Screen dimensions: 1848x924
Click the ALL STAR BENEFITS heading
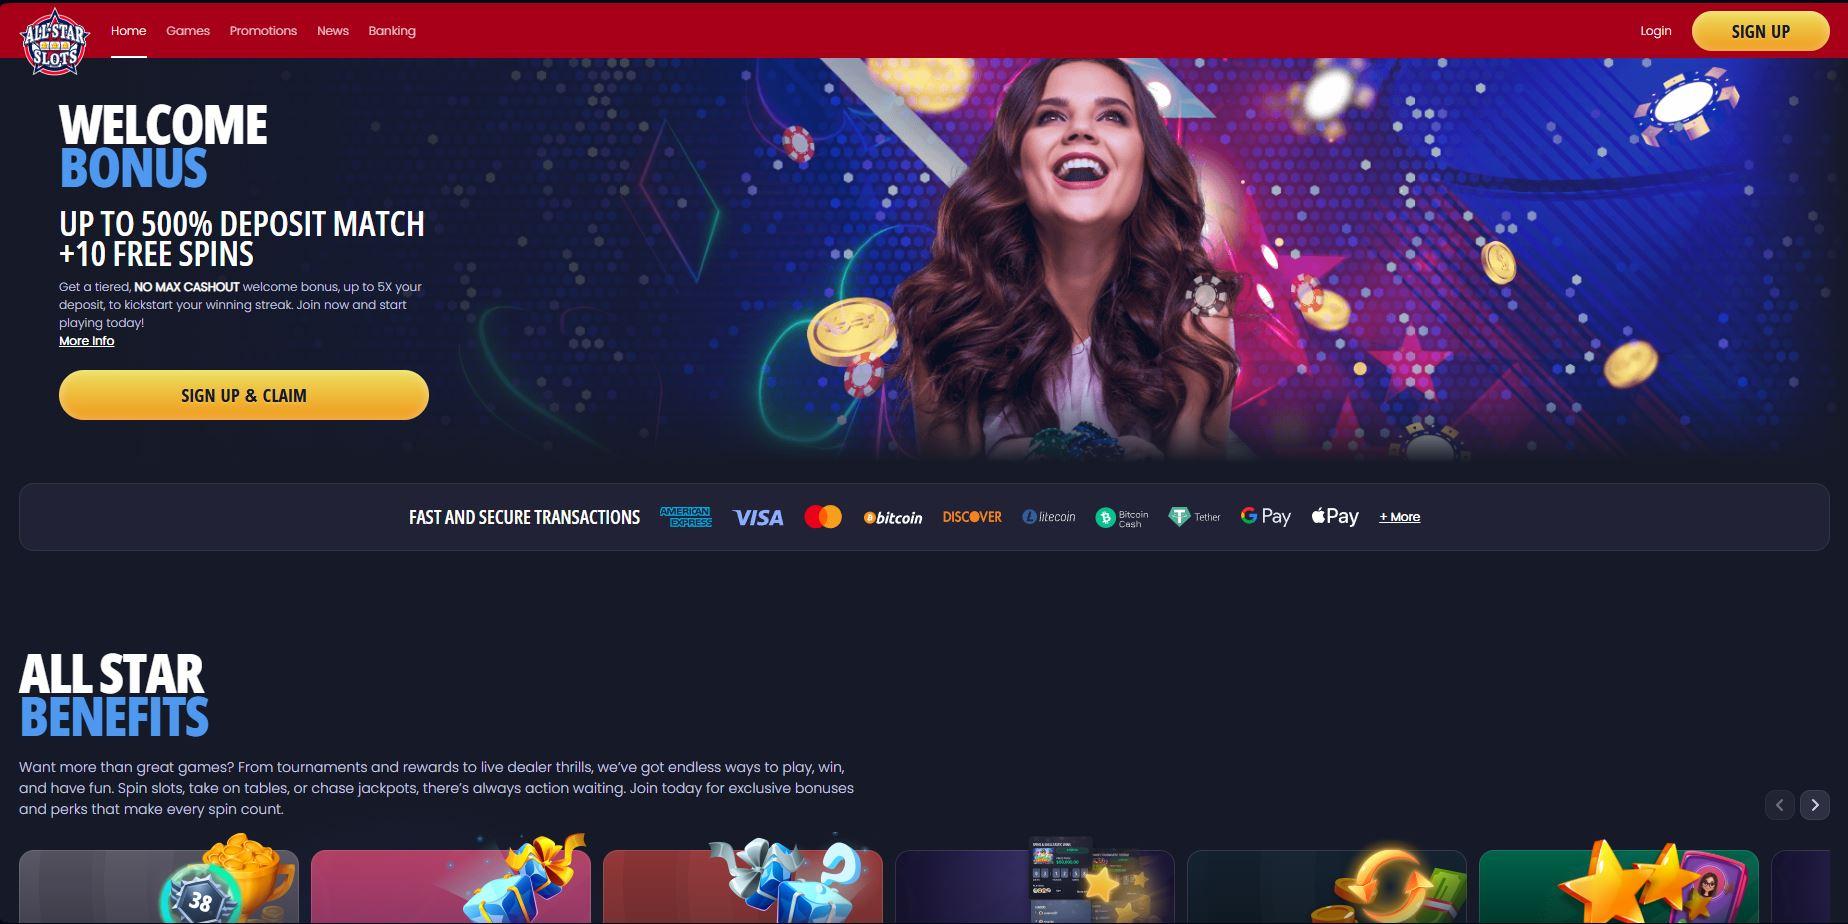coord(114,696)
